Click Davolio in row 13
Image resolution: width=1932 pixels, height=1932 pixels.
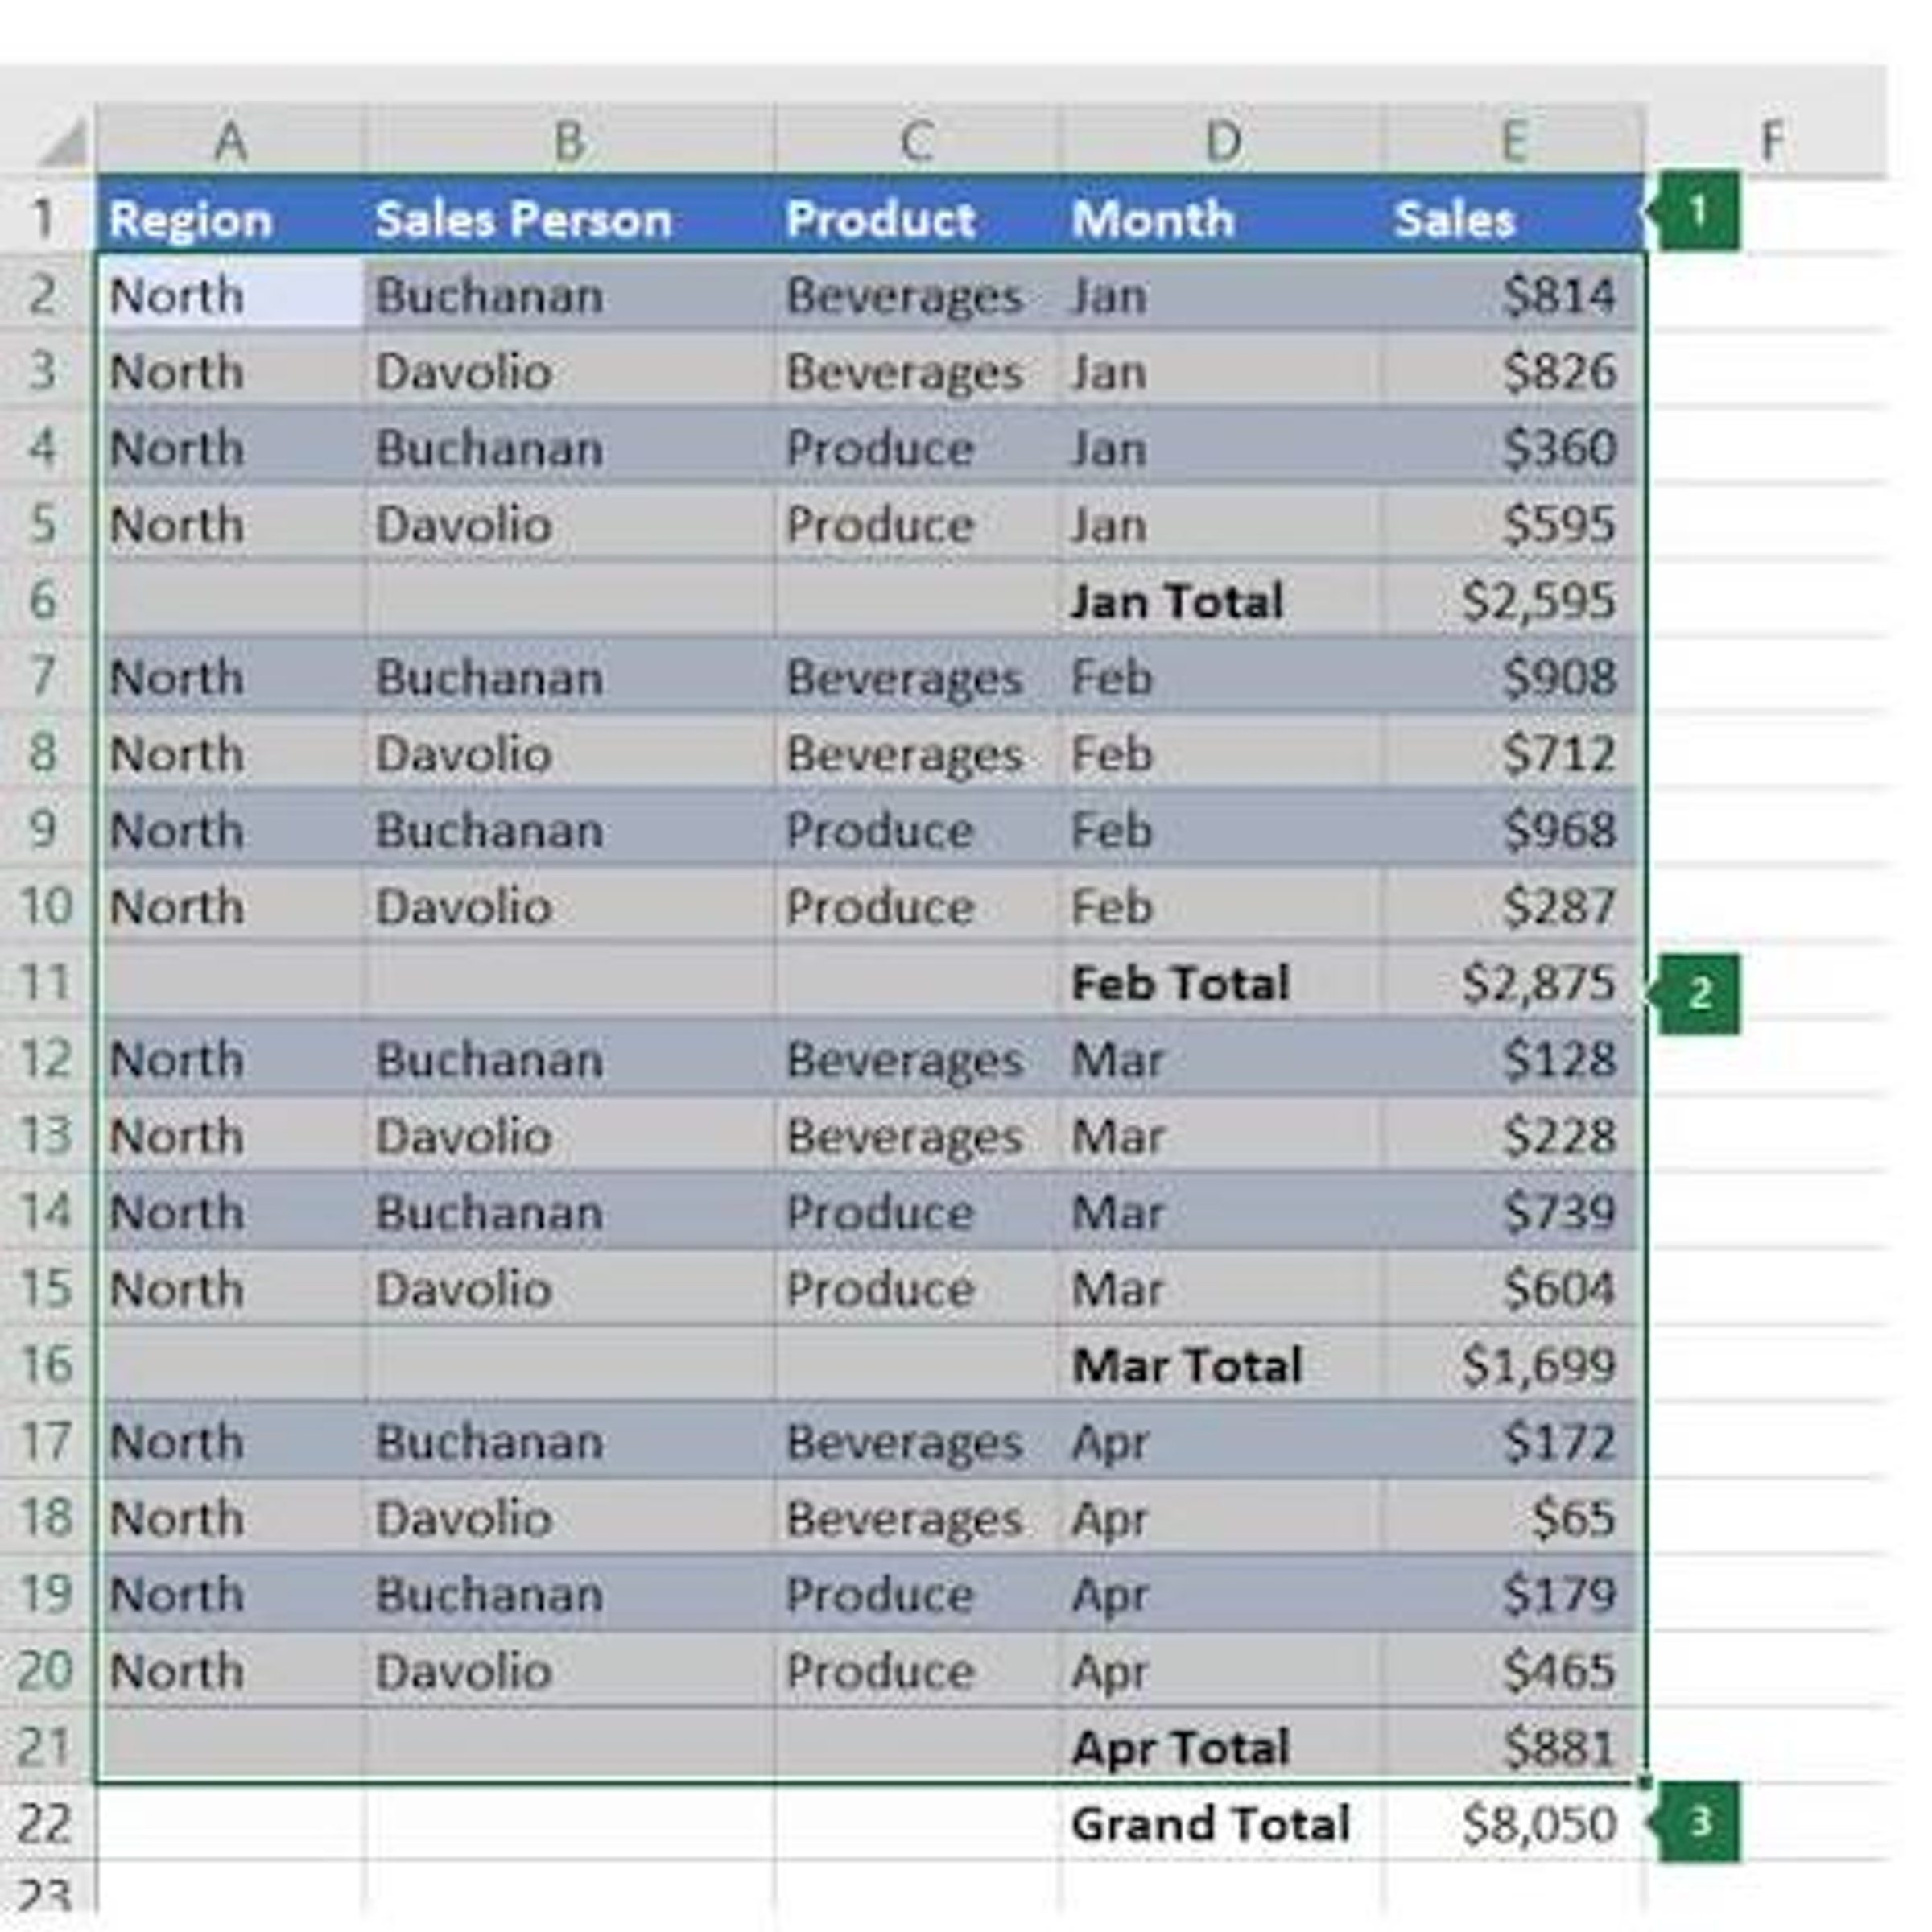(570, 1135)
